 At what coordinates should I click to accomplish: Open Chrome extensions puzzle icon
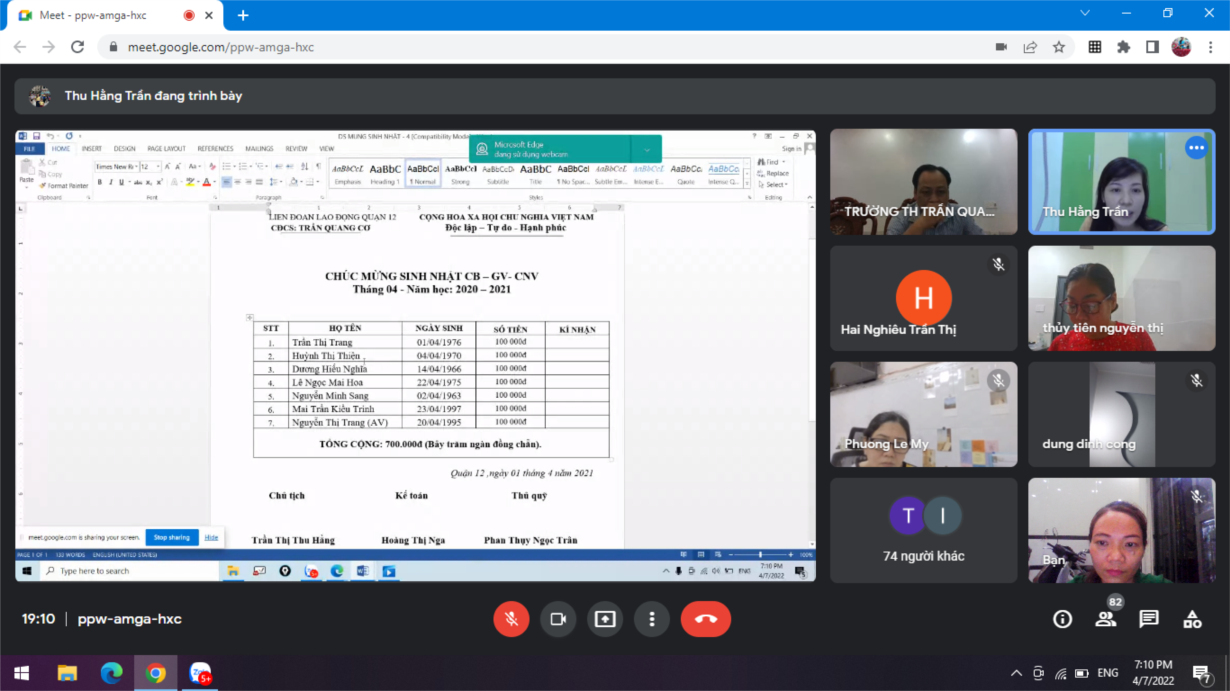[1124, 47]
